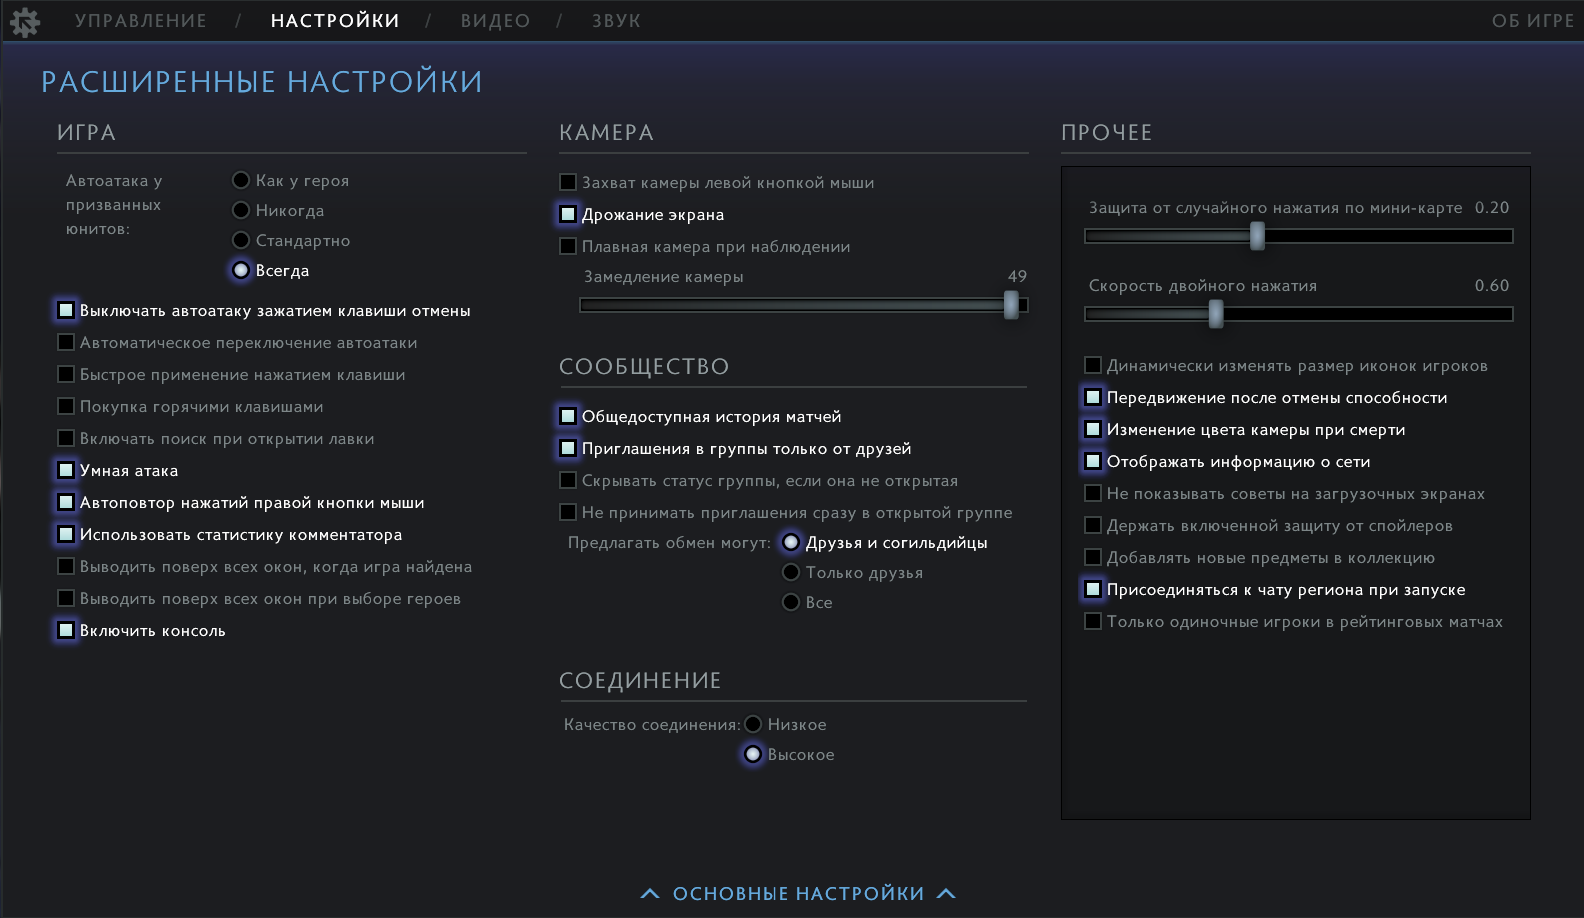Click chevron right of ОСНОВНЫЕ НАСТРОЙКИ
This screenshot has width=1584, height=918.
tap(946, 893)
